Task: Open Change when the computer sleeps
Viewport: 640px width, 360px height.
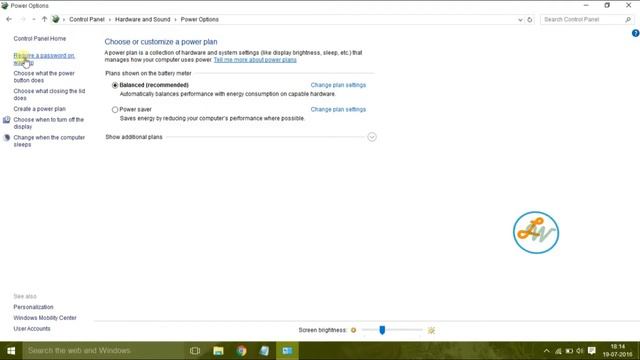Action: click(x=49, y=141)
